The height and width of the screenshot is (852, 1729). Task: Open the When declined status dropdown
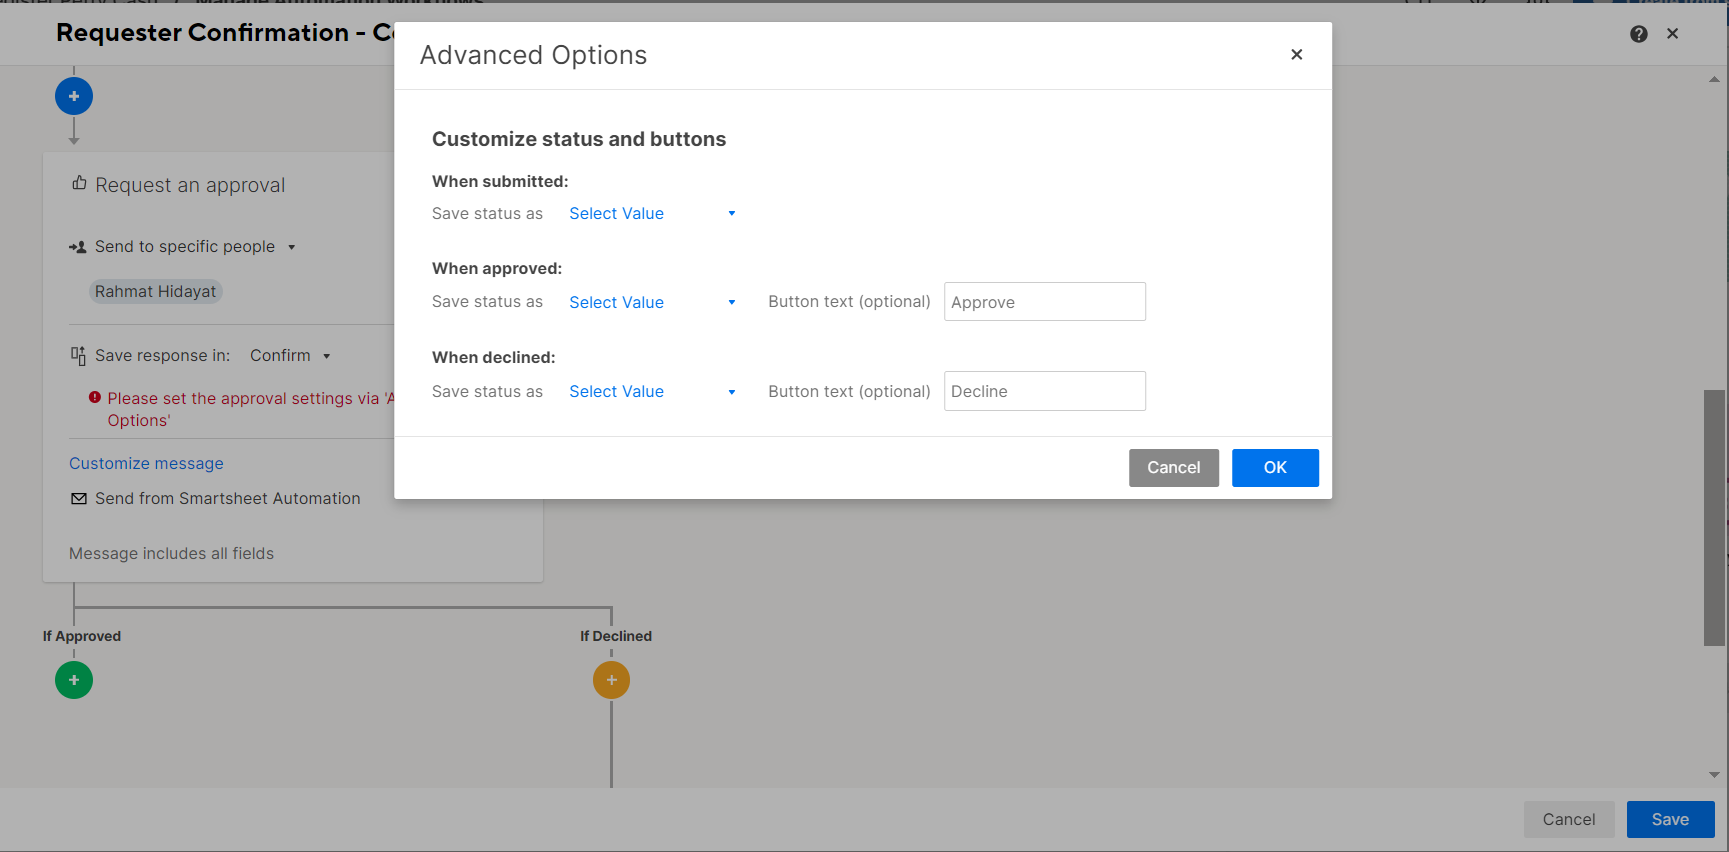coord(652,392)
